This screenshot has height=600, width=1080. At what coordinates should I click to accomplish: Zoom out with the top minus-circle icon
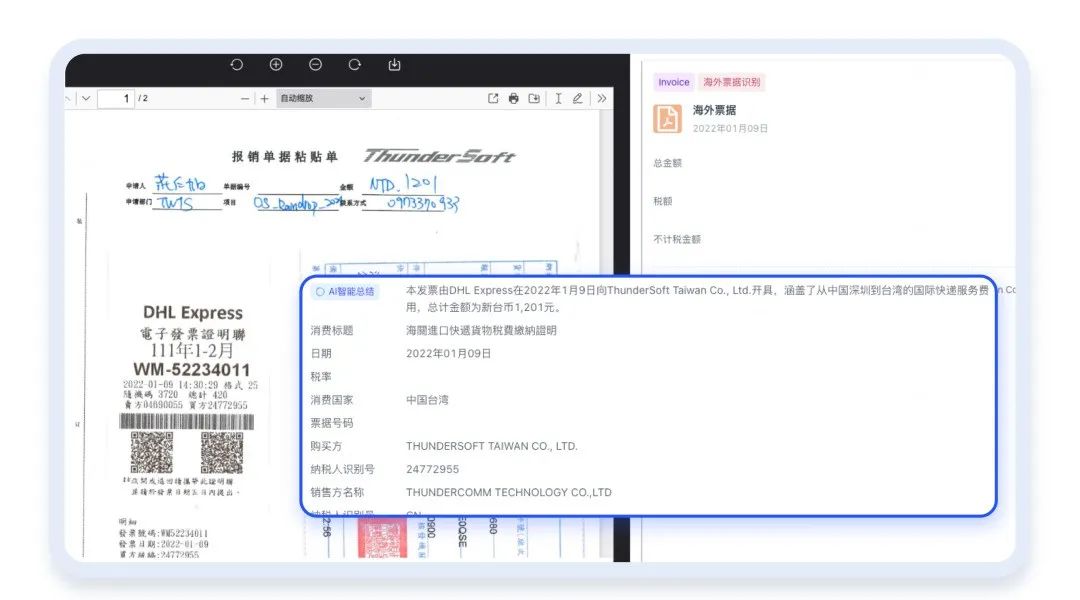click(315, 65)
